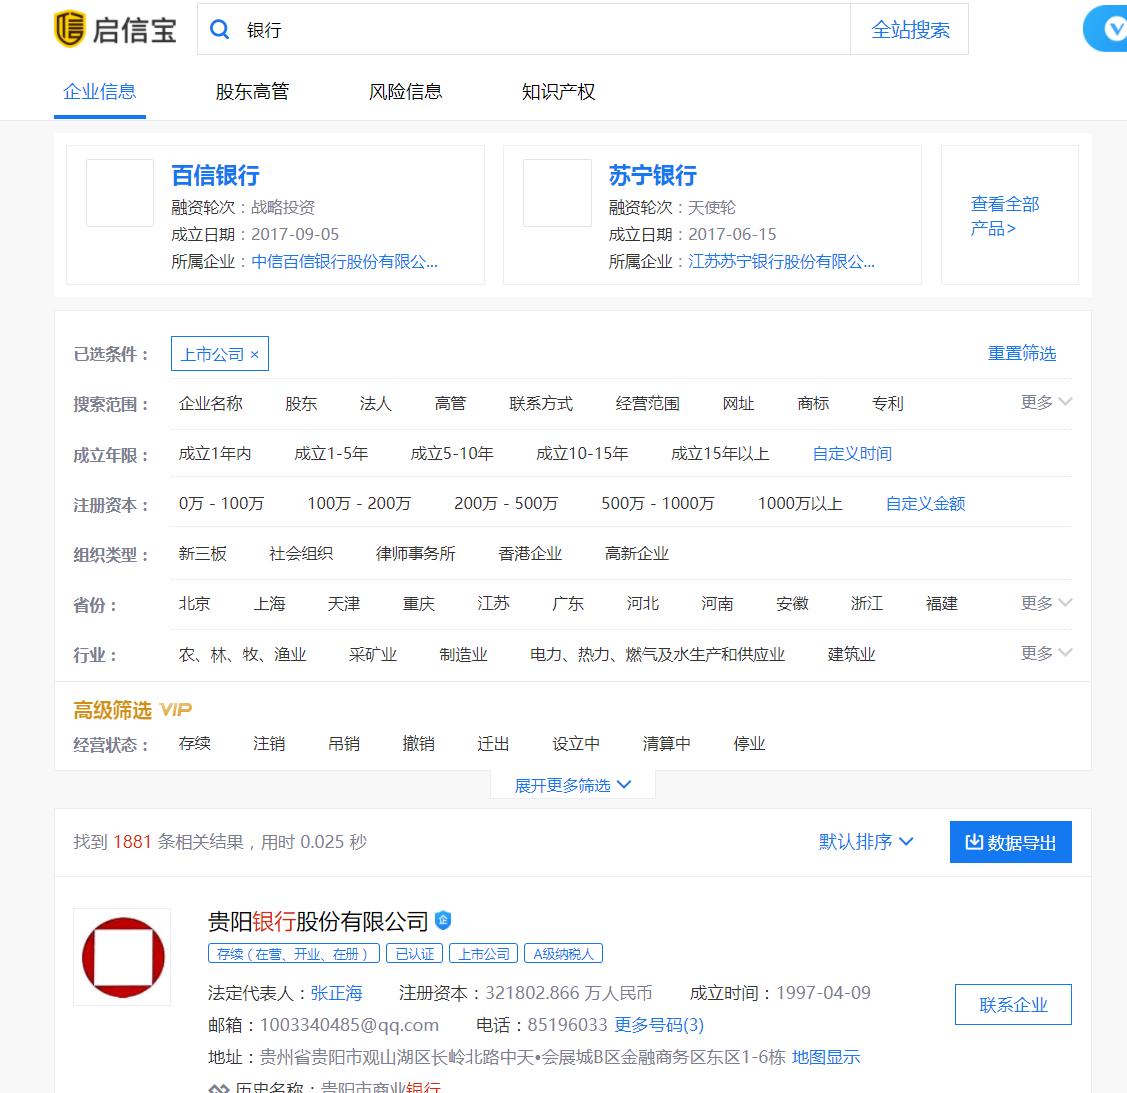Screen dimensions: 1127x1093
Task: Select the 1000万以上 registered capital filter
Action: pos(799,504)
